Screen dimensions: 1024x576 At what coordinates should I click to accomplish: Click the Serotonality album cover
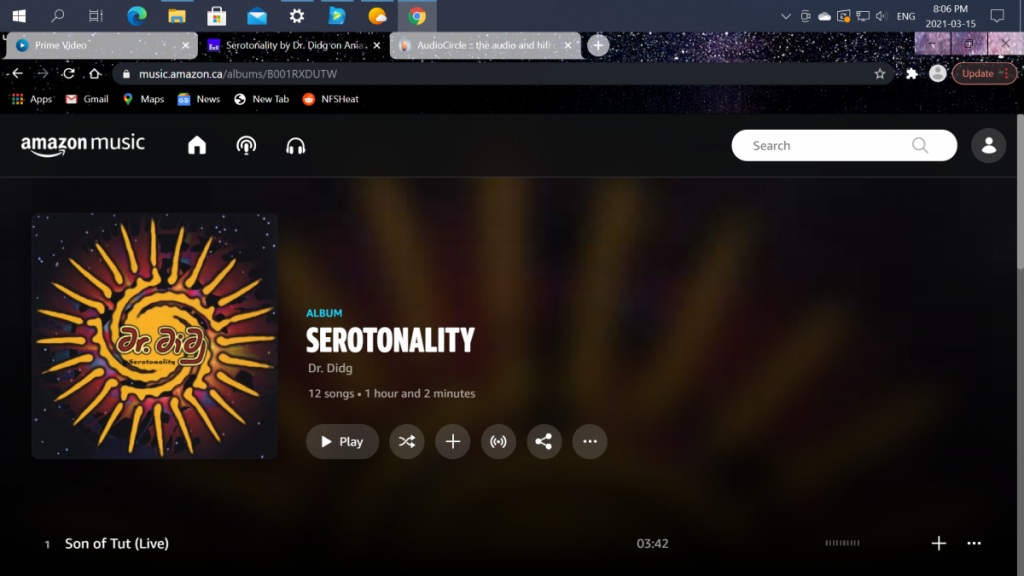155,336
